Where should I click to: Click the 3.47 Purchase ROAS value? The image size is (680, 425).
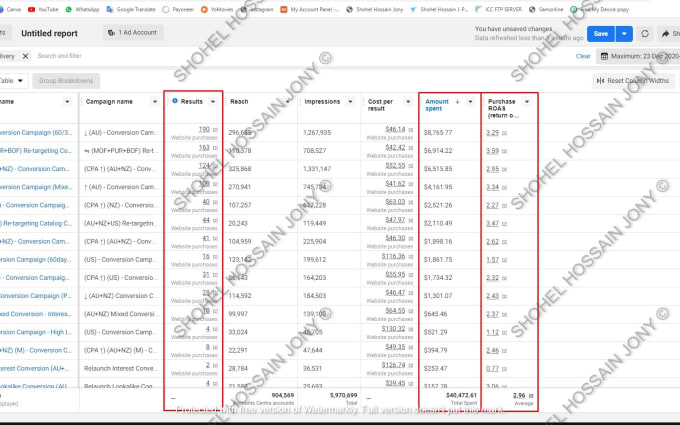(x=493, y=224)
